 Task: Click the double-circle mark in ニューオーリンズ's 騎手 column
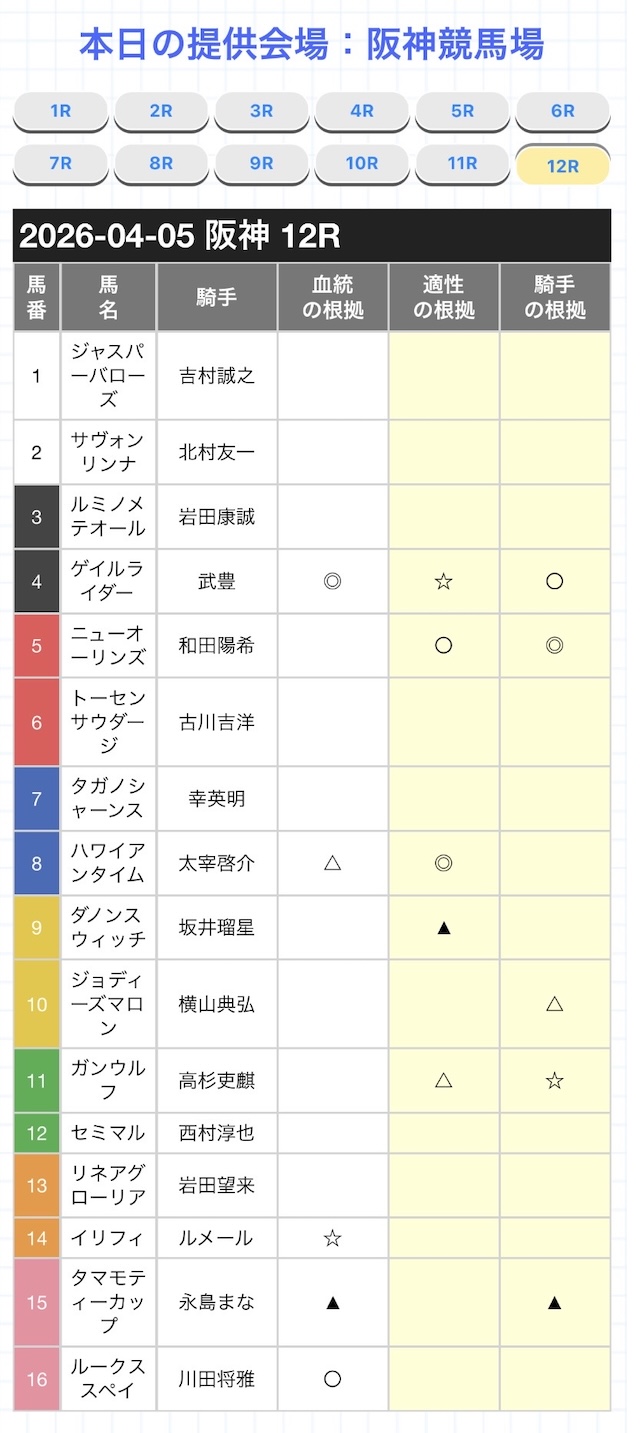point(555,645)
